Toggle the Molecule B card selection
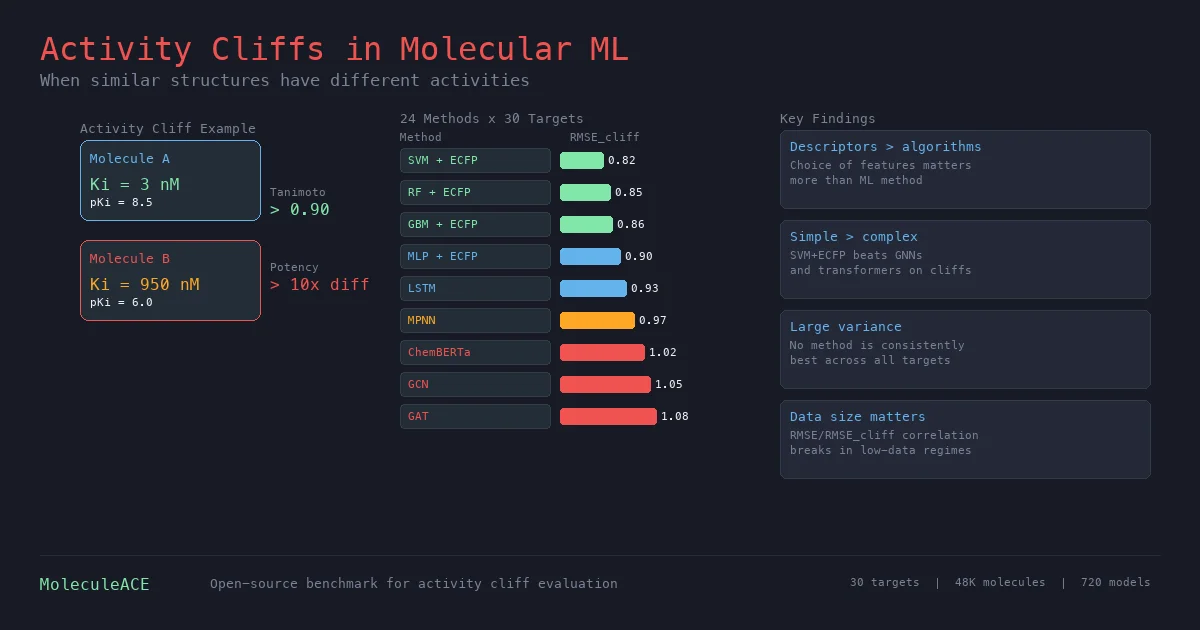The image size is (1200, 630). coord(170,280)
